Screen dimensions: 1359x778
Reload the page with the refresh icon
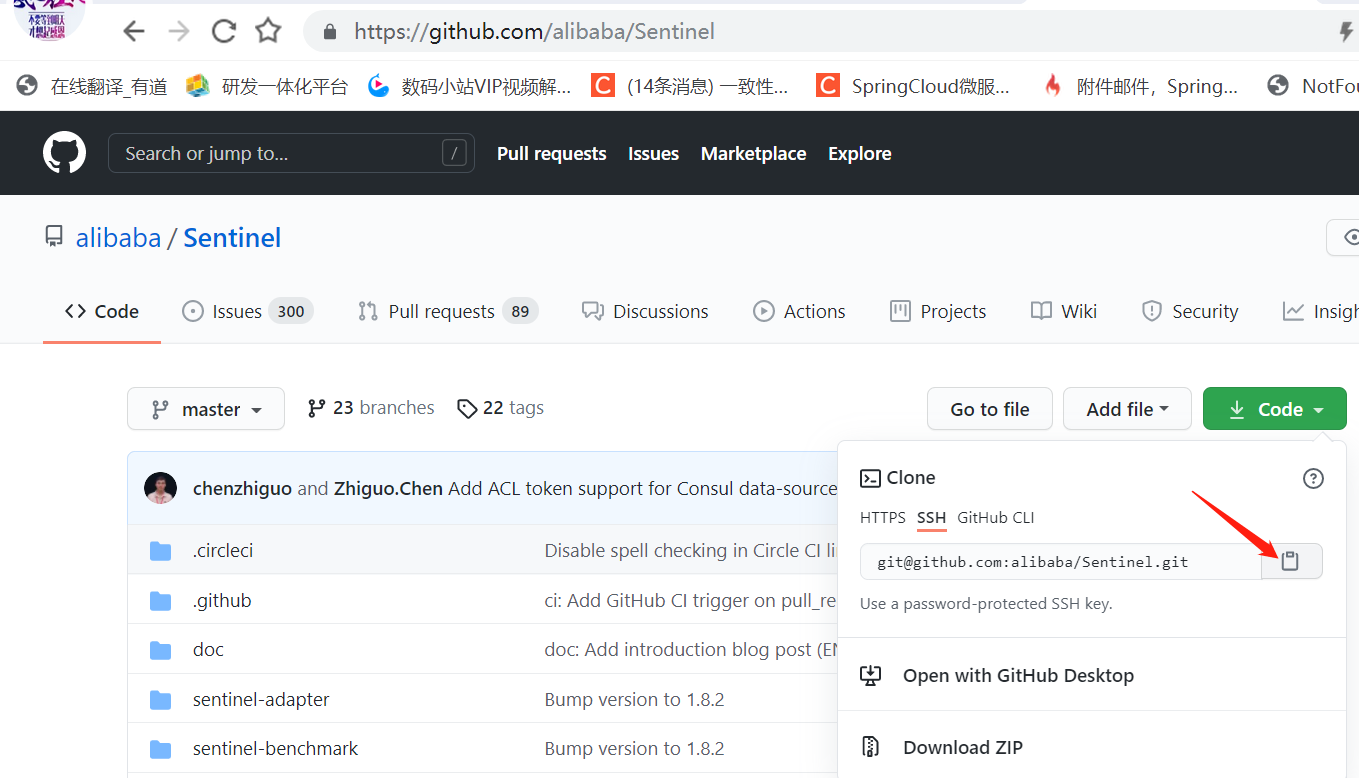pos(223,32)
